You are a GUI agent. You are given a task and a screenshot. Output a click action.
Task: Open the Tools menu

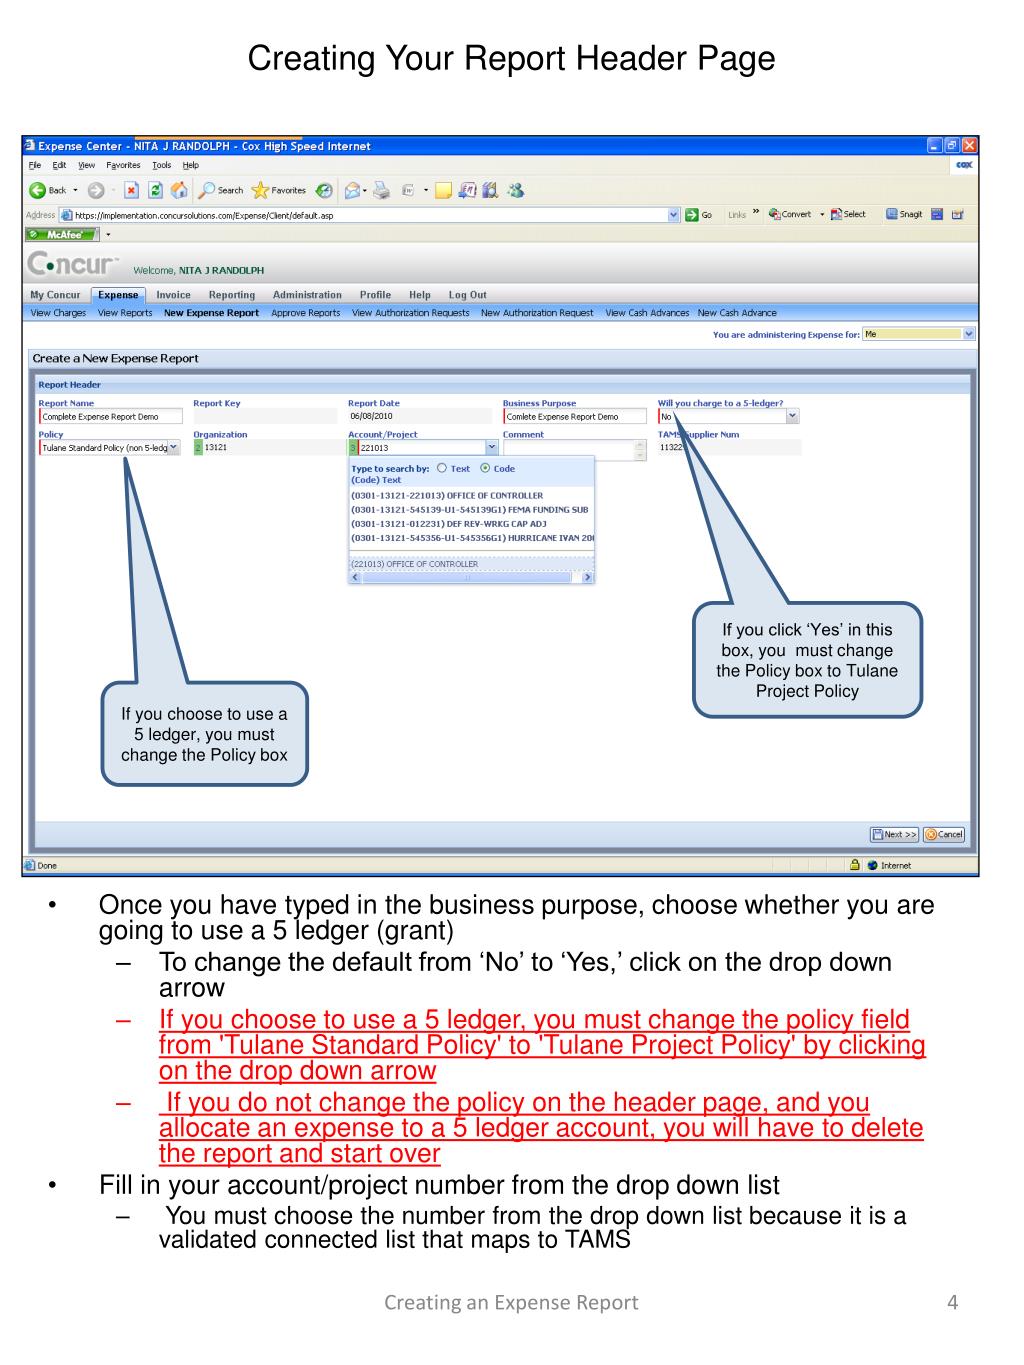(x=162, y=165)
